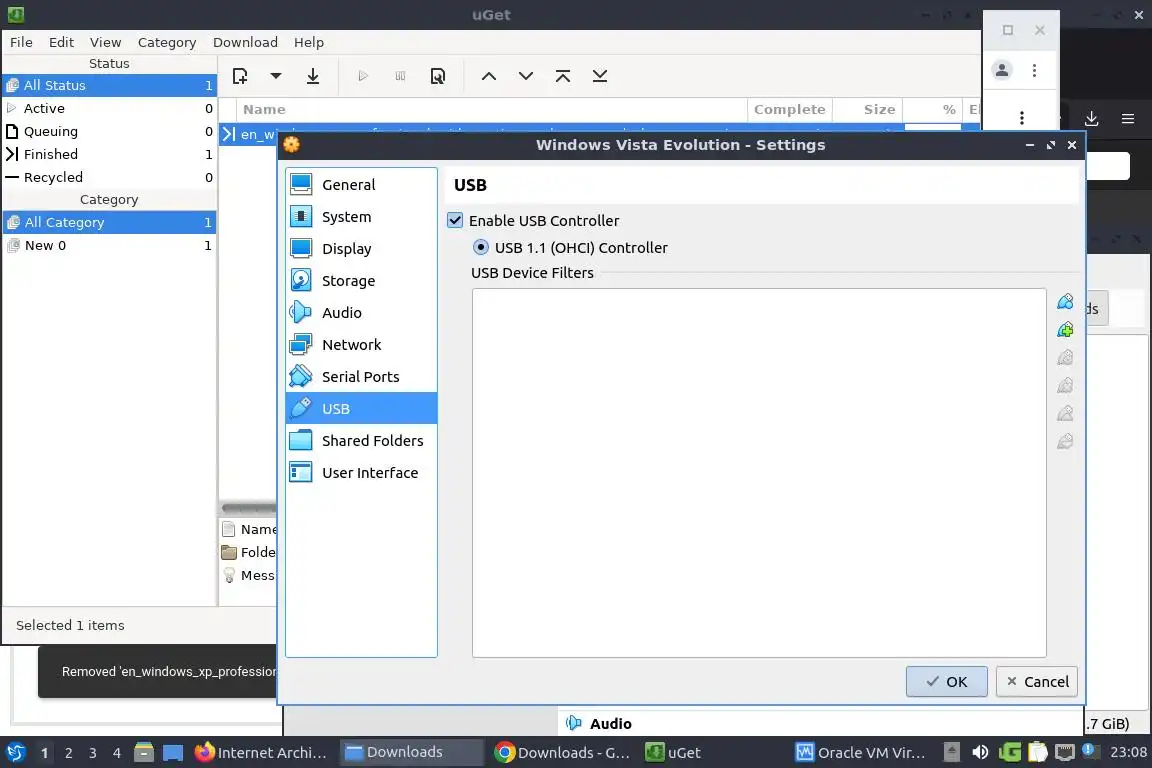1152x768 pixels.
Task: Open Network settings page
Action: [361, 345]
